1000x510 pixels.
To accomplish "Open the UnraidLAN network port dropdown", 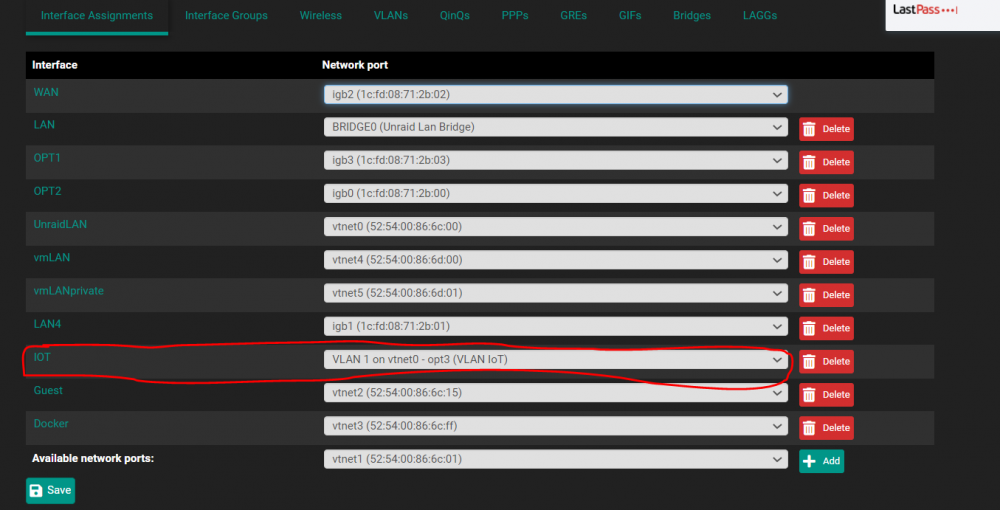I will click(555, 226).
